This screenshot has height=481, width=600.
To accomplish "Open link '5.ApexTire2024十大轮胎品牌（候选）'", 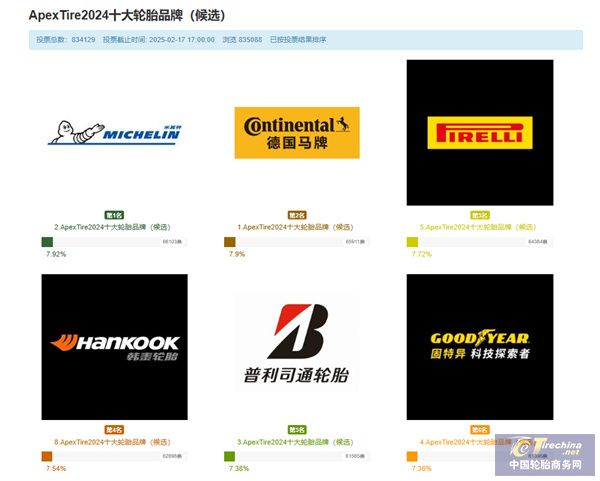I will pyautogui.click(x=478, y=227).
